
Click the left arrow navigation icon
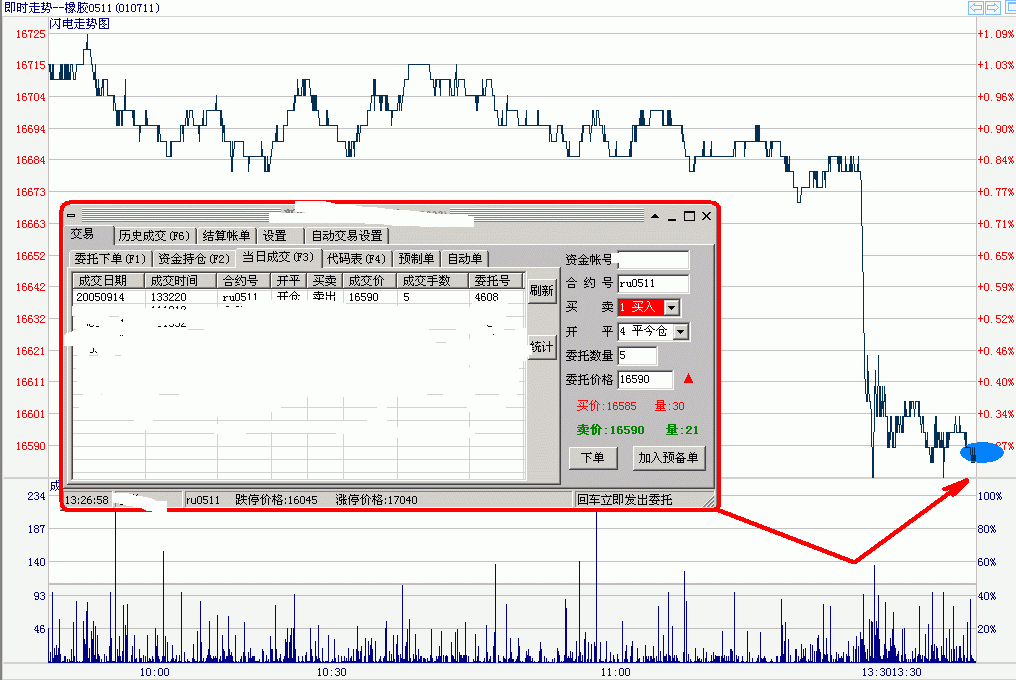tap(976, 8)
